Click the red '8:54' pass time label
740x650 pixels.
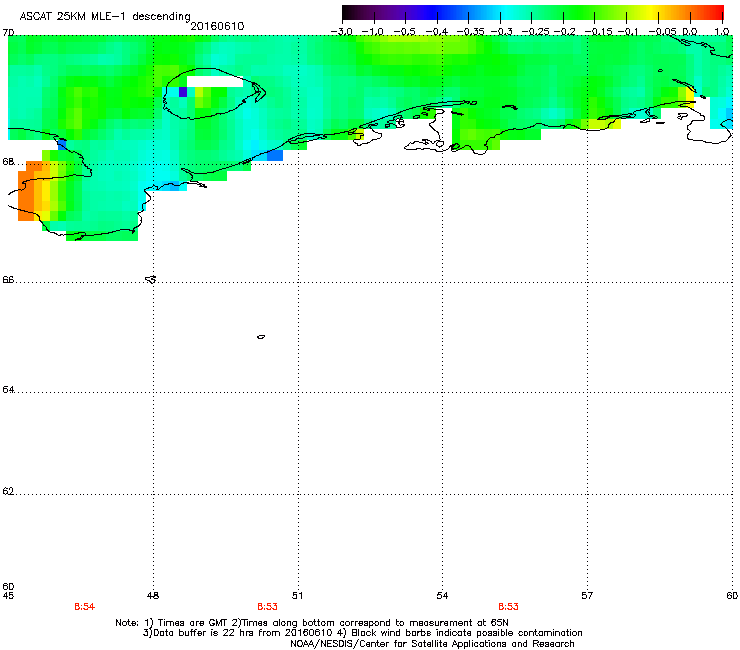(84, 607)
